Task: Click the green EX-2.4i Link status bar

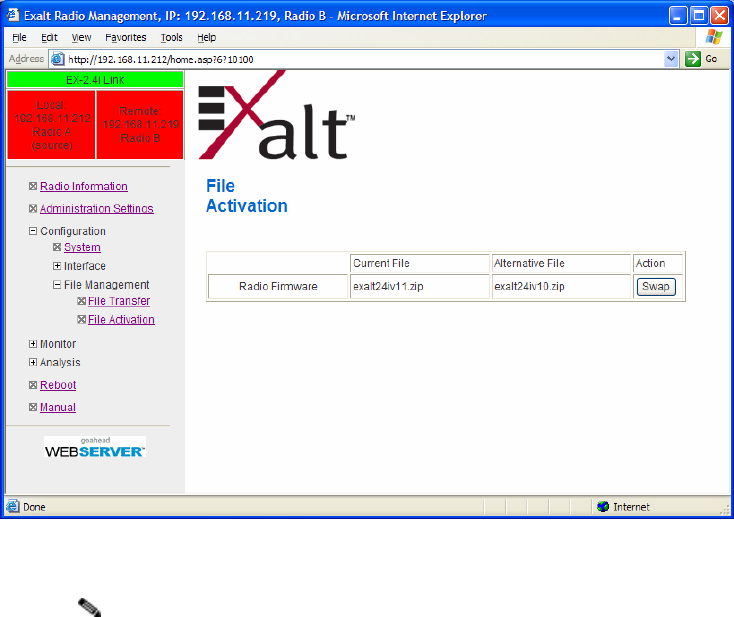Action: pyautogui.click(x=95, y=80)
